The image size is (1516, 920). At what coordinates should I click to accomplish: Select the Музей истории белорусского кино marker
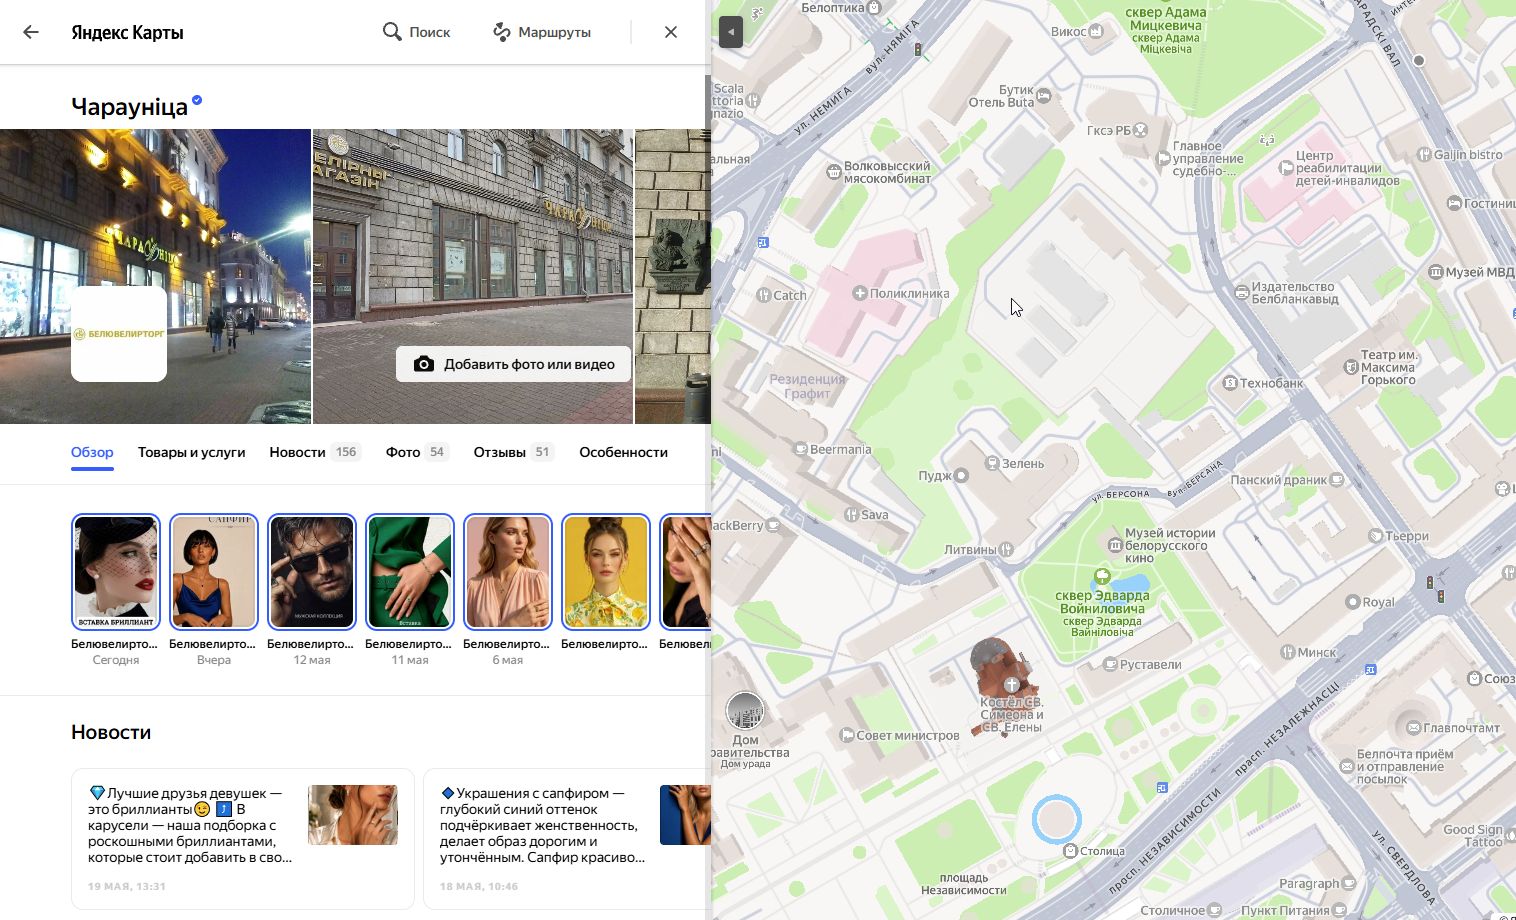pos(1115,546)
